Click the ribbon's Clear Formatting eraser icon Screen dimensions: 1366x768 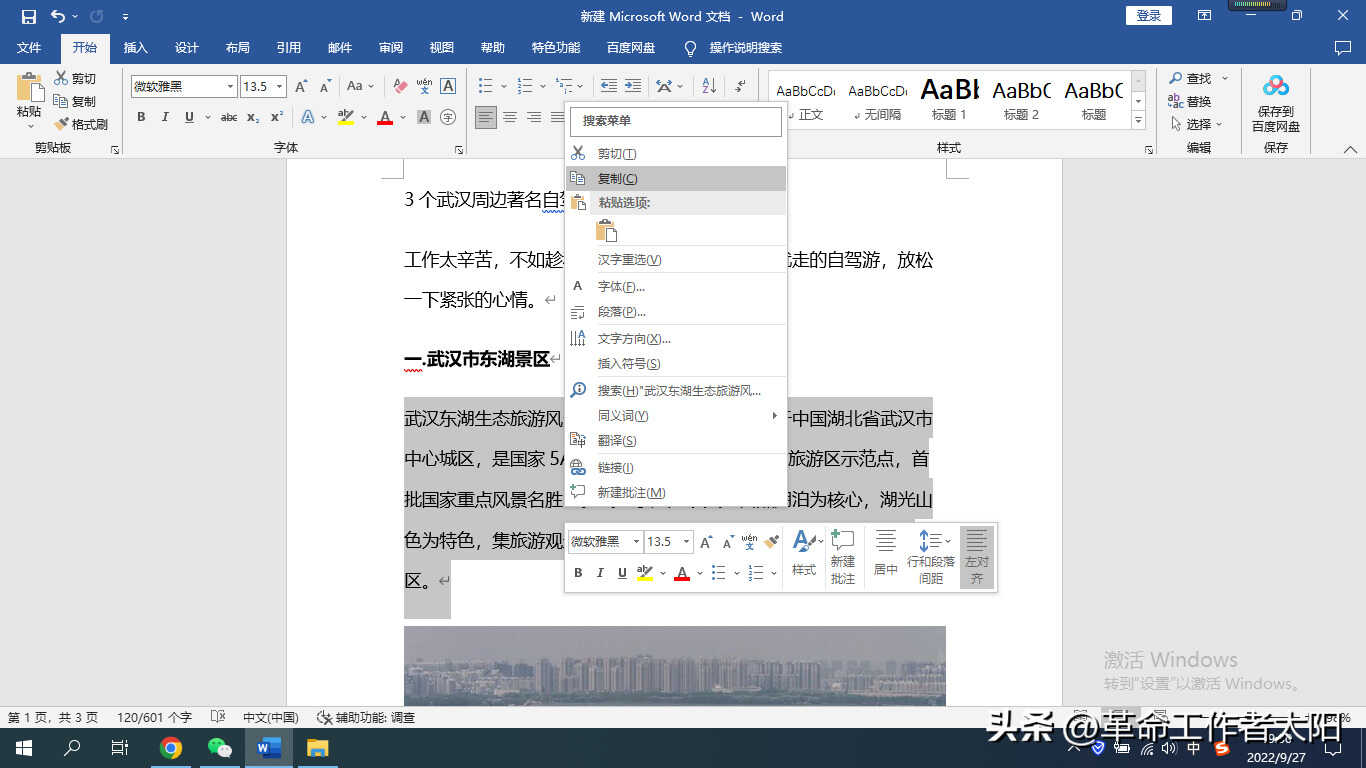(x=400, y=87)
